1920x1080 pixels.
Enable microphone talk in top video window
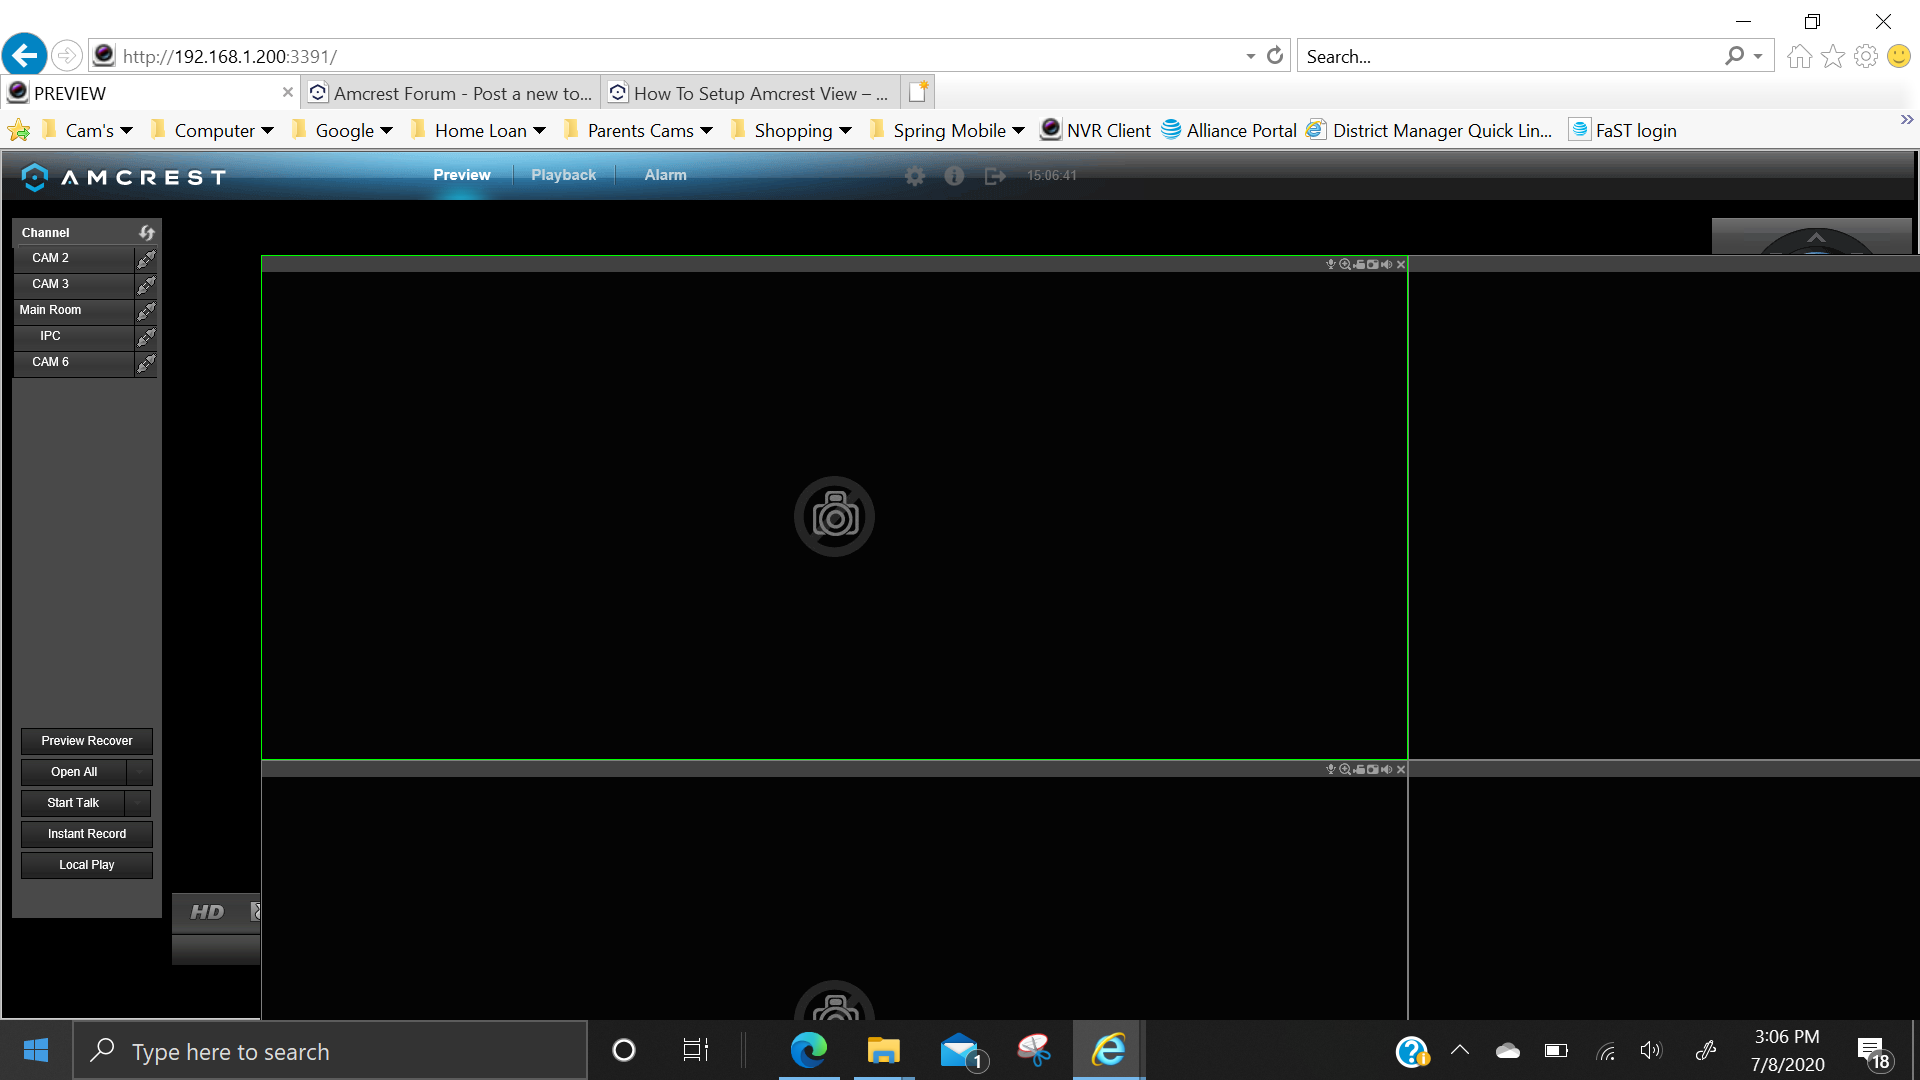[1331, 264]
